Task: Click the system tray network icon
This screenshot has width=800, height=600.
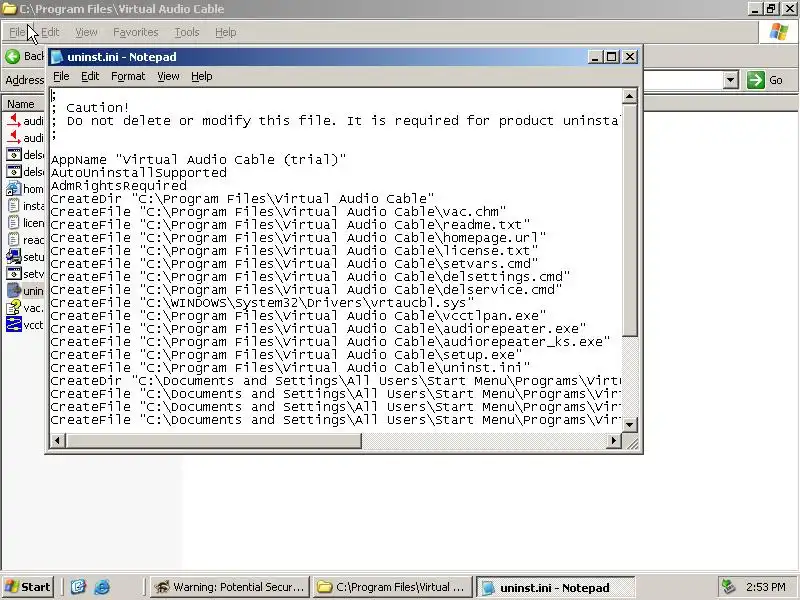Action: (x=728, y=587)
